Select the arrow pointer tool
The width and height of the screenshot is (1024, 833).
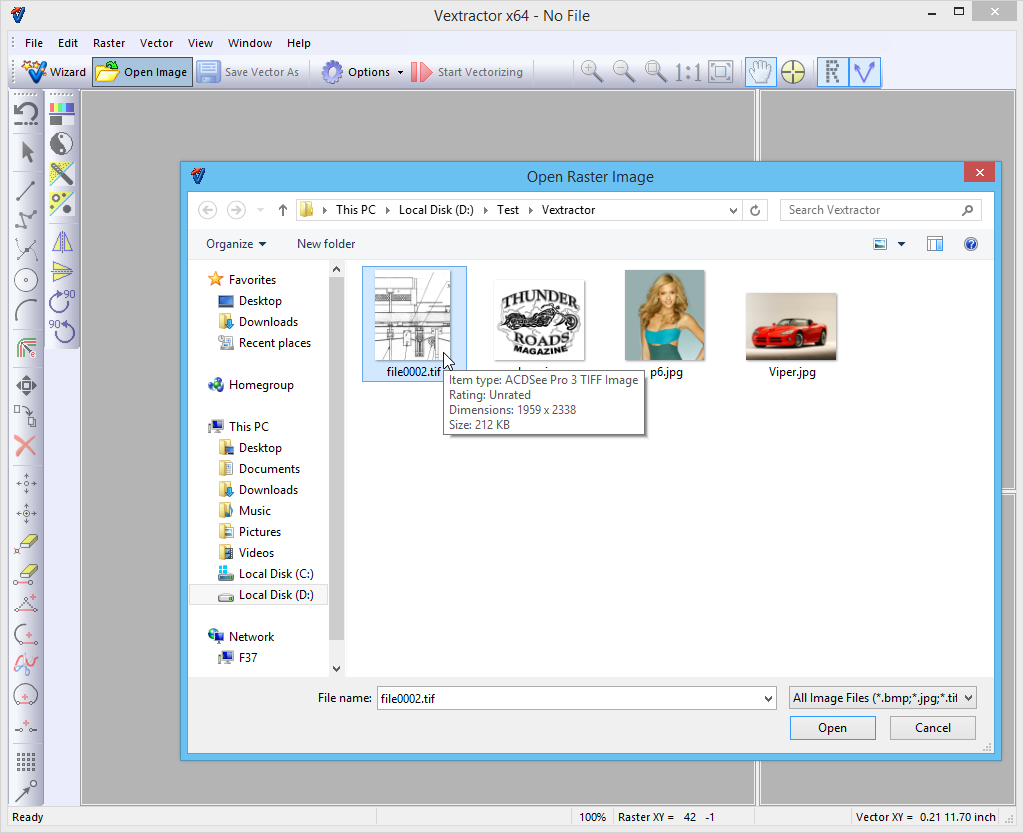coord(27,152)
